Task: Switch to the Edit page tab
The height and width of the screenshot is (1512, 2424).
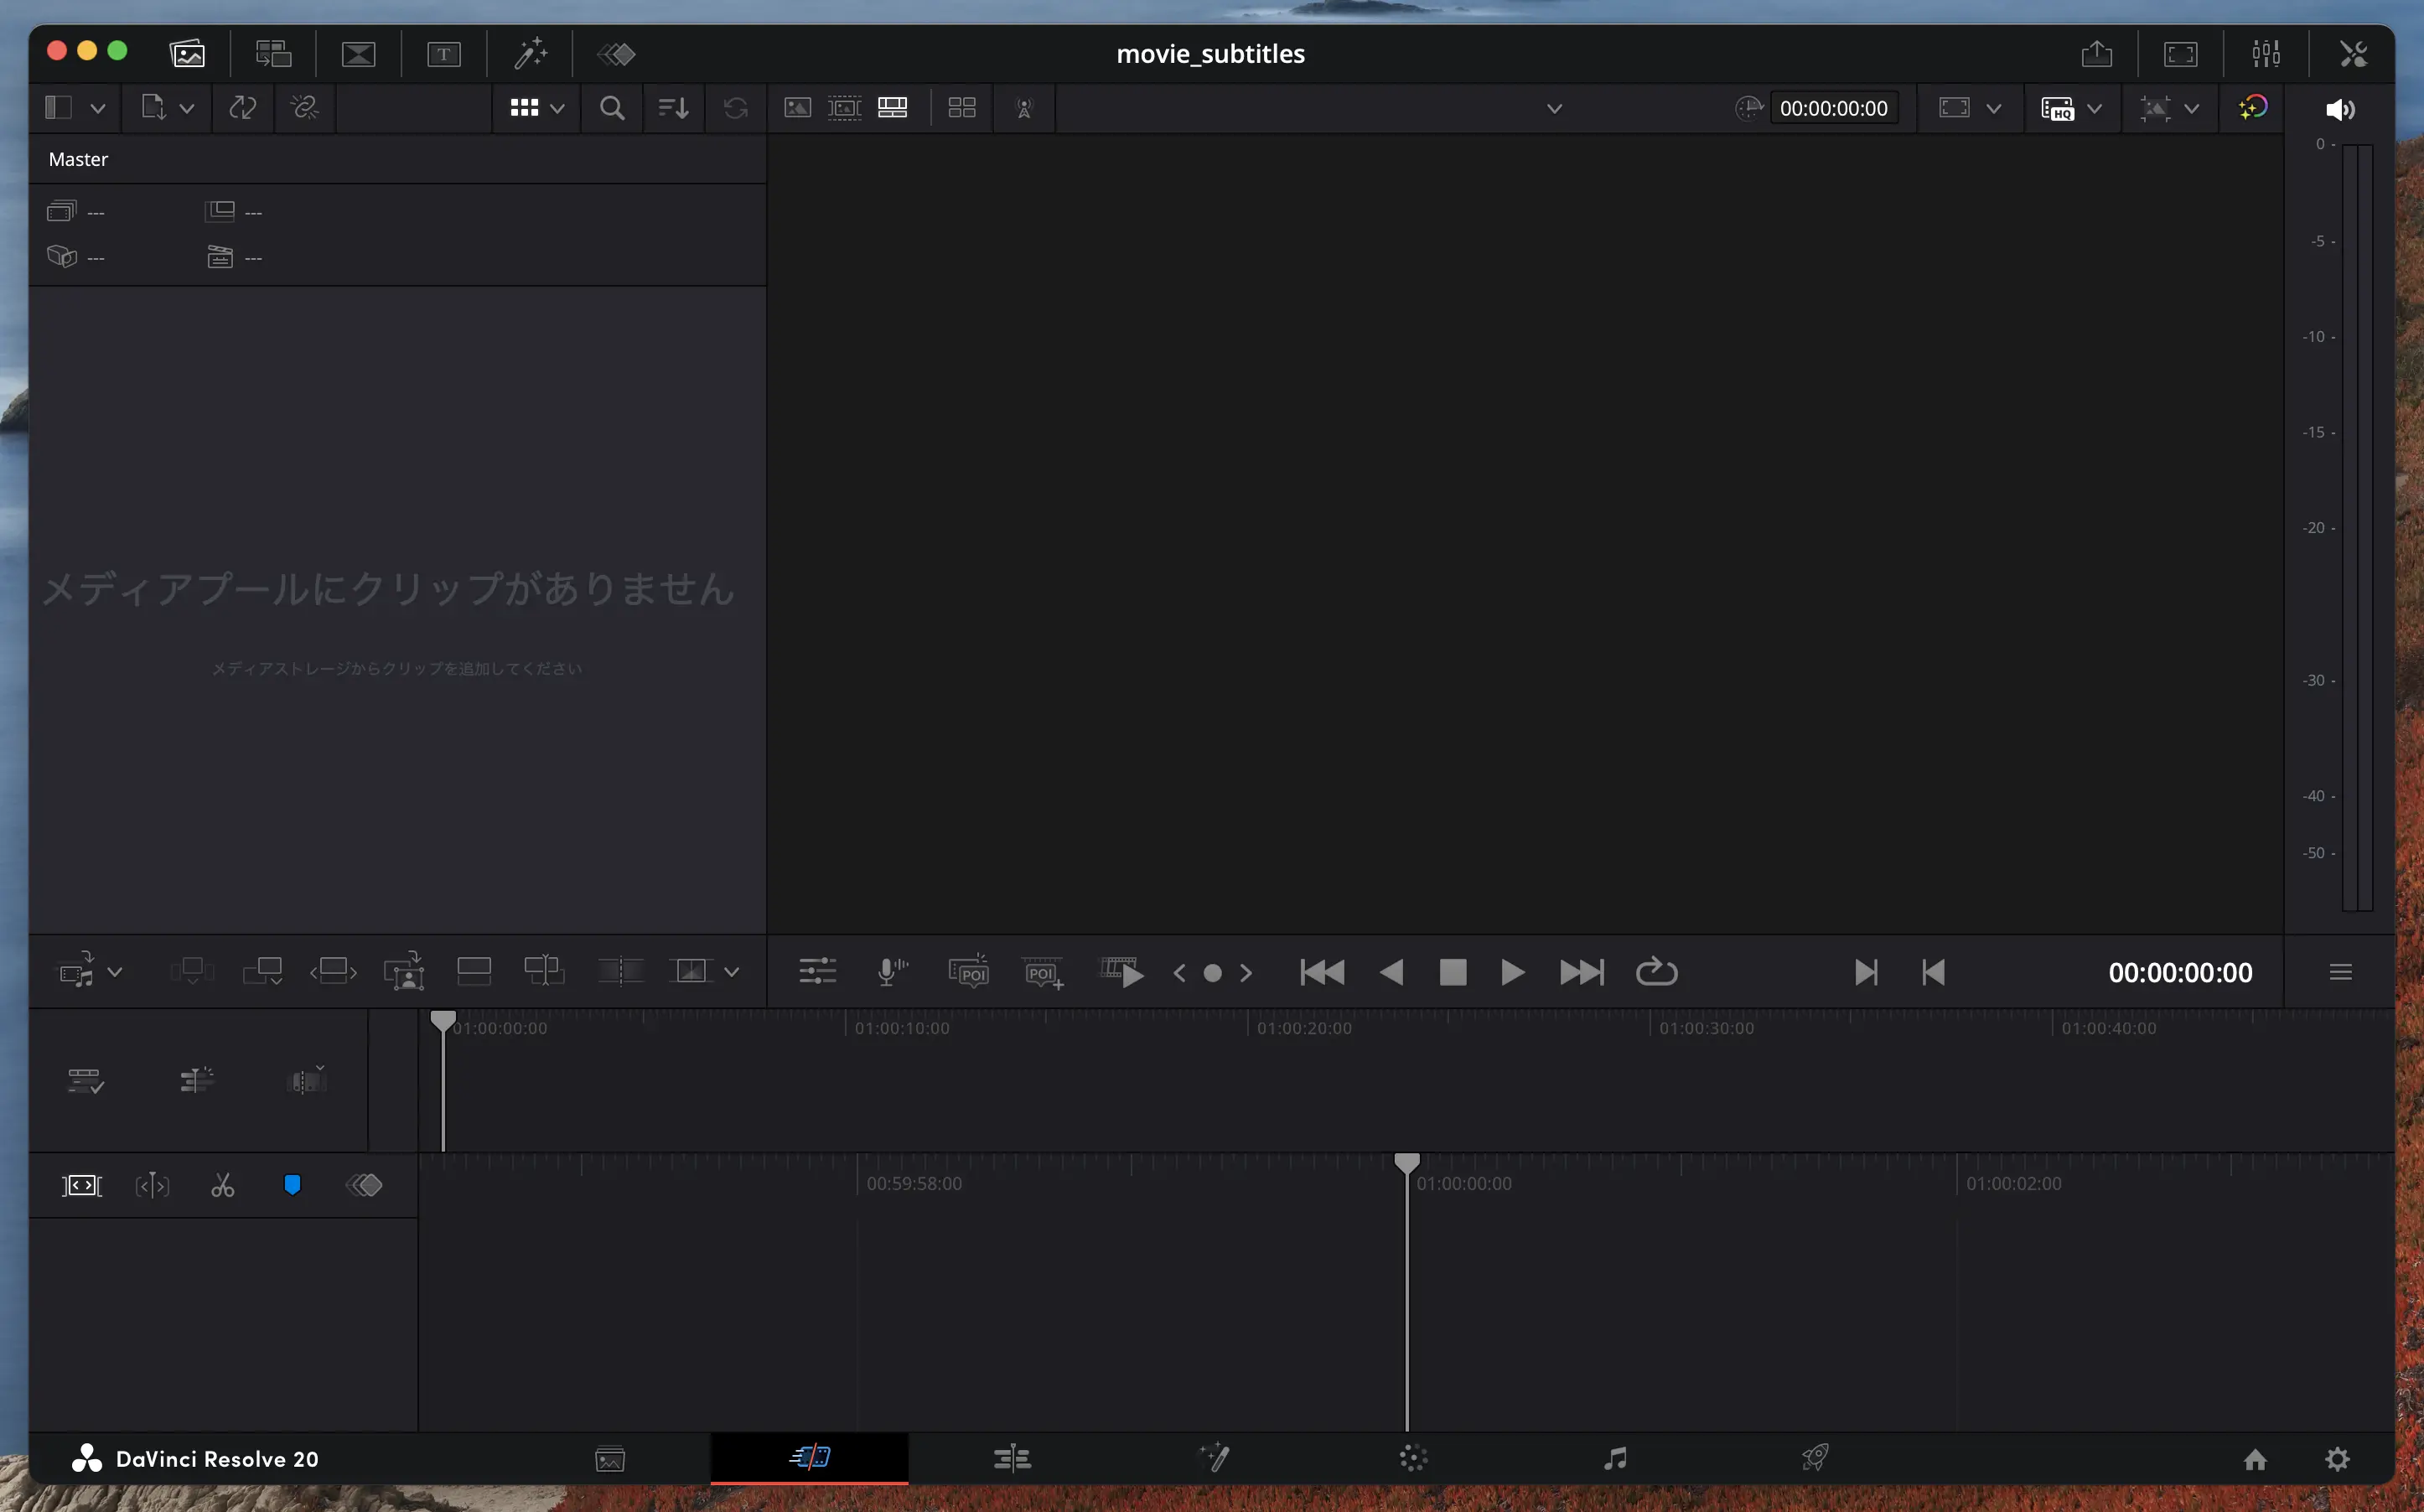Action: pos(1012,1459)
